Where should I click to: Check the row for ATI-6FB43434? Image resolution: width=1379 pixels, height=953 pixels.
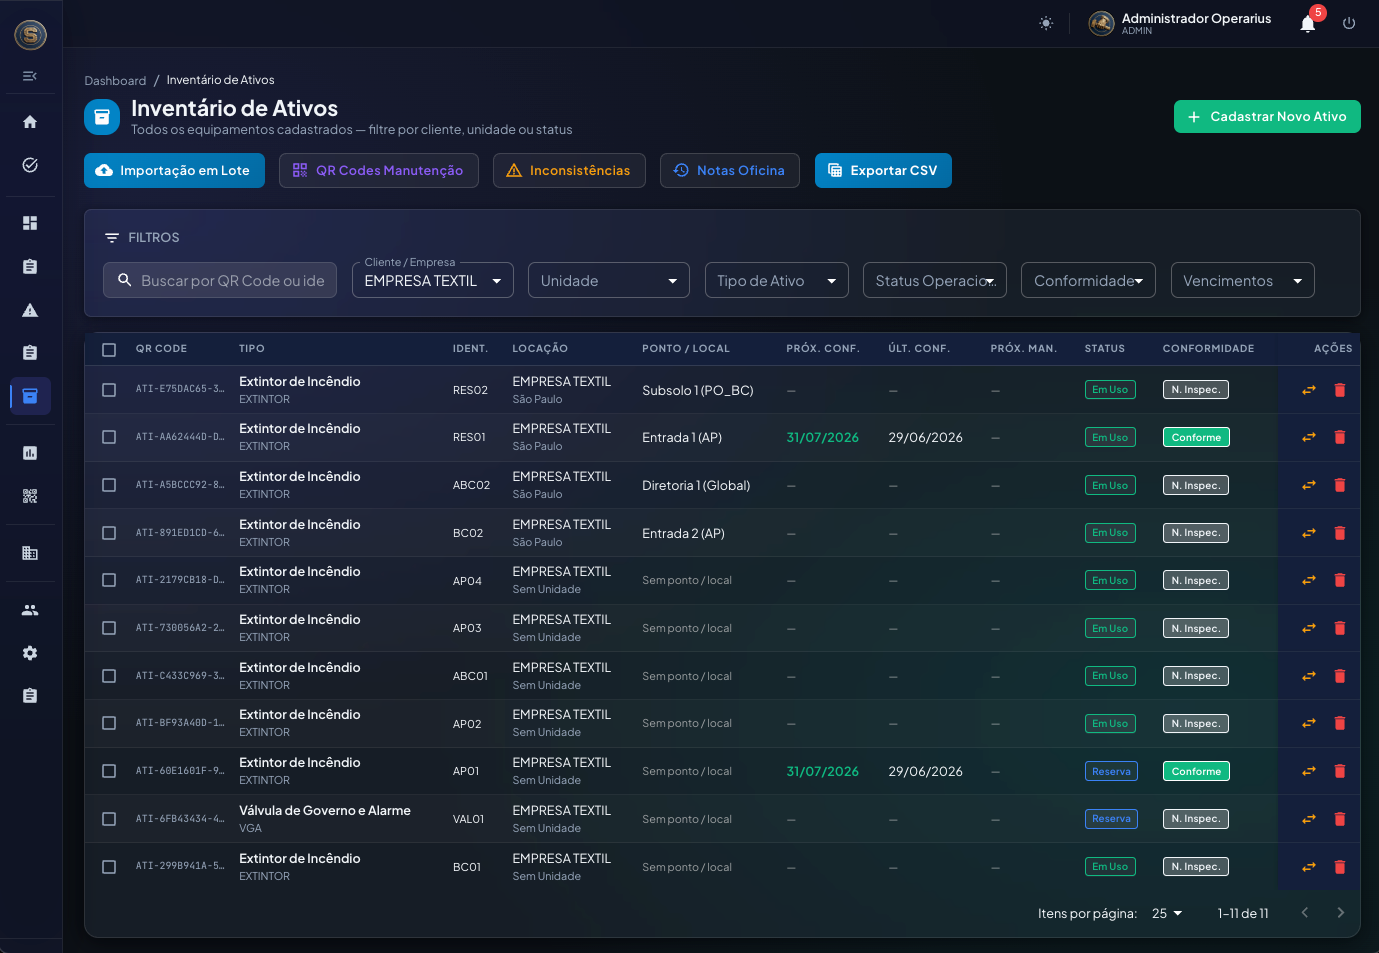click(109, 819)
